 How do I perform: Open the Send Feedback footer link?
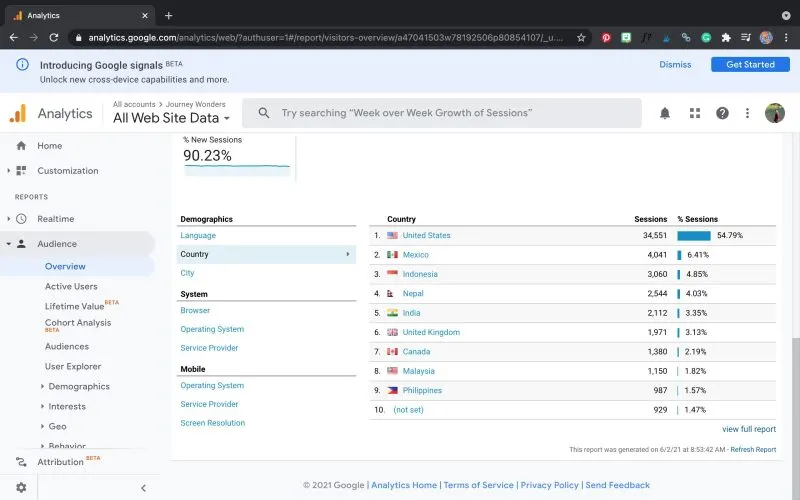(617, 485)
